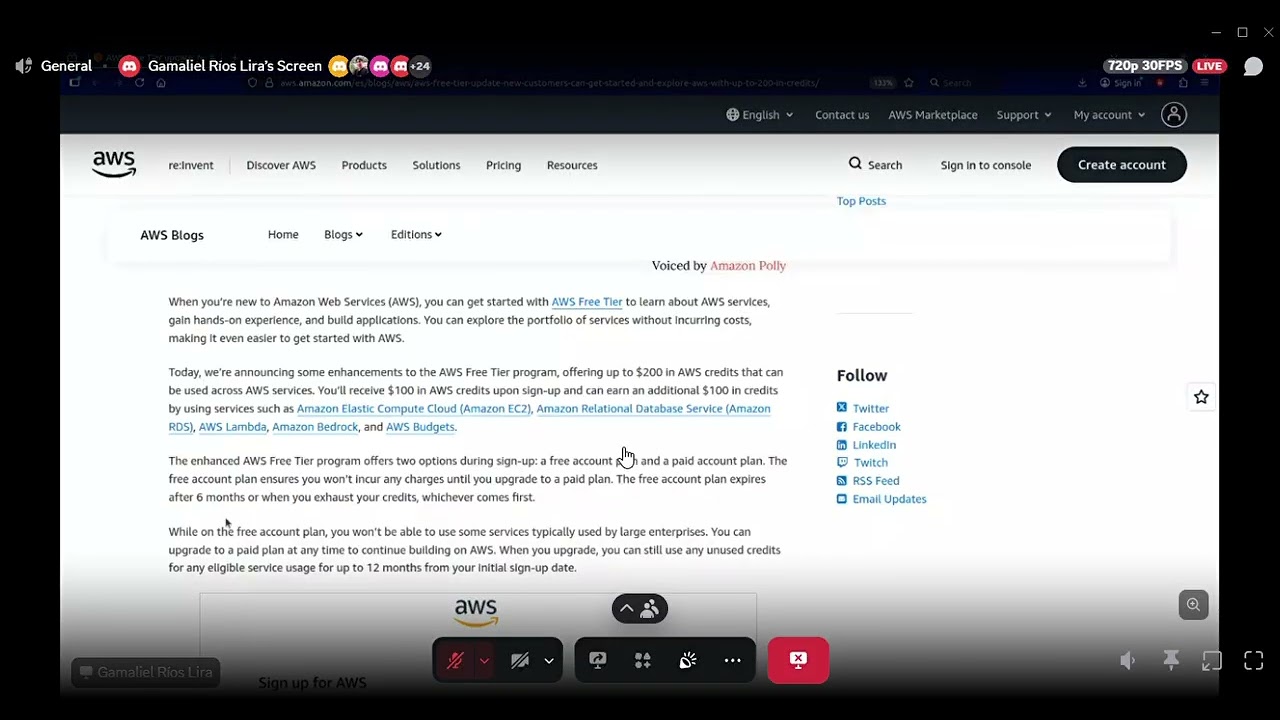The image size is (1280, 720).
Task: Click the AWS Search magnifier
Action: (x=855, y=164)
